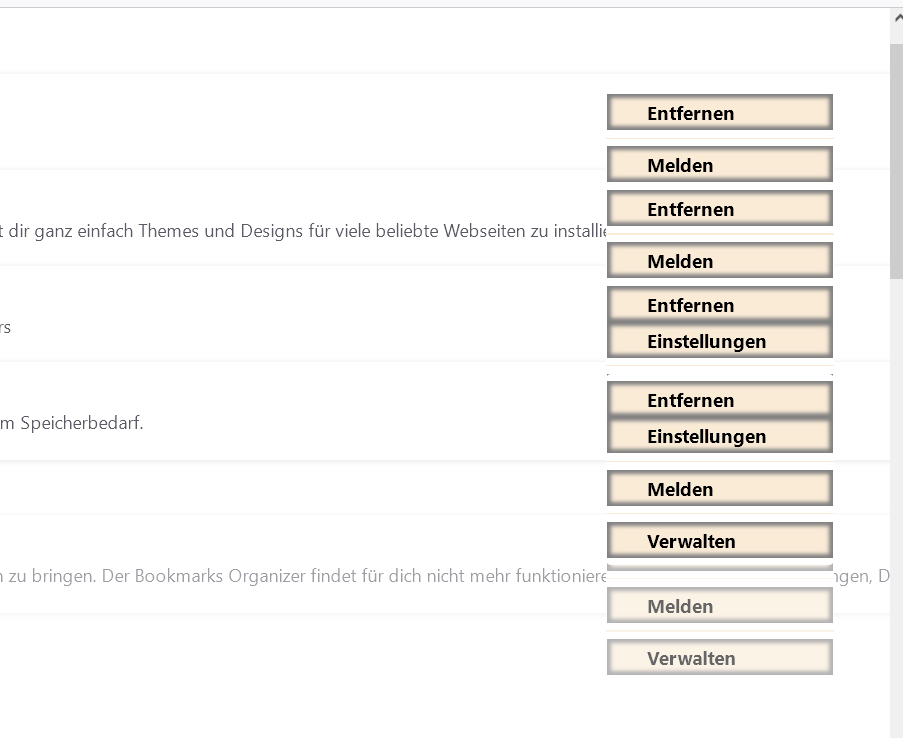Open Einstellungen beside the Speicherbedarf text

click(x=719, y=436)
